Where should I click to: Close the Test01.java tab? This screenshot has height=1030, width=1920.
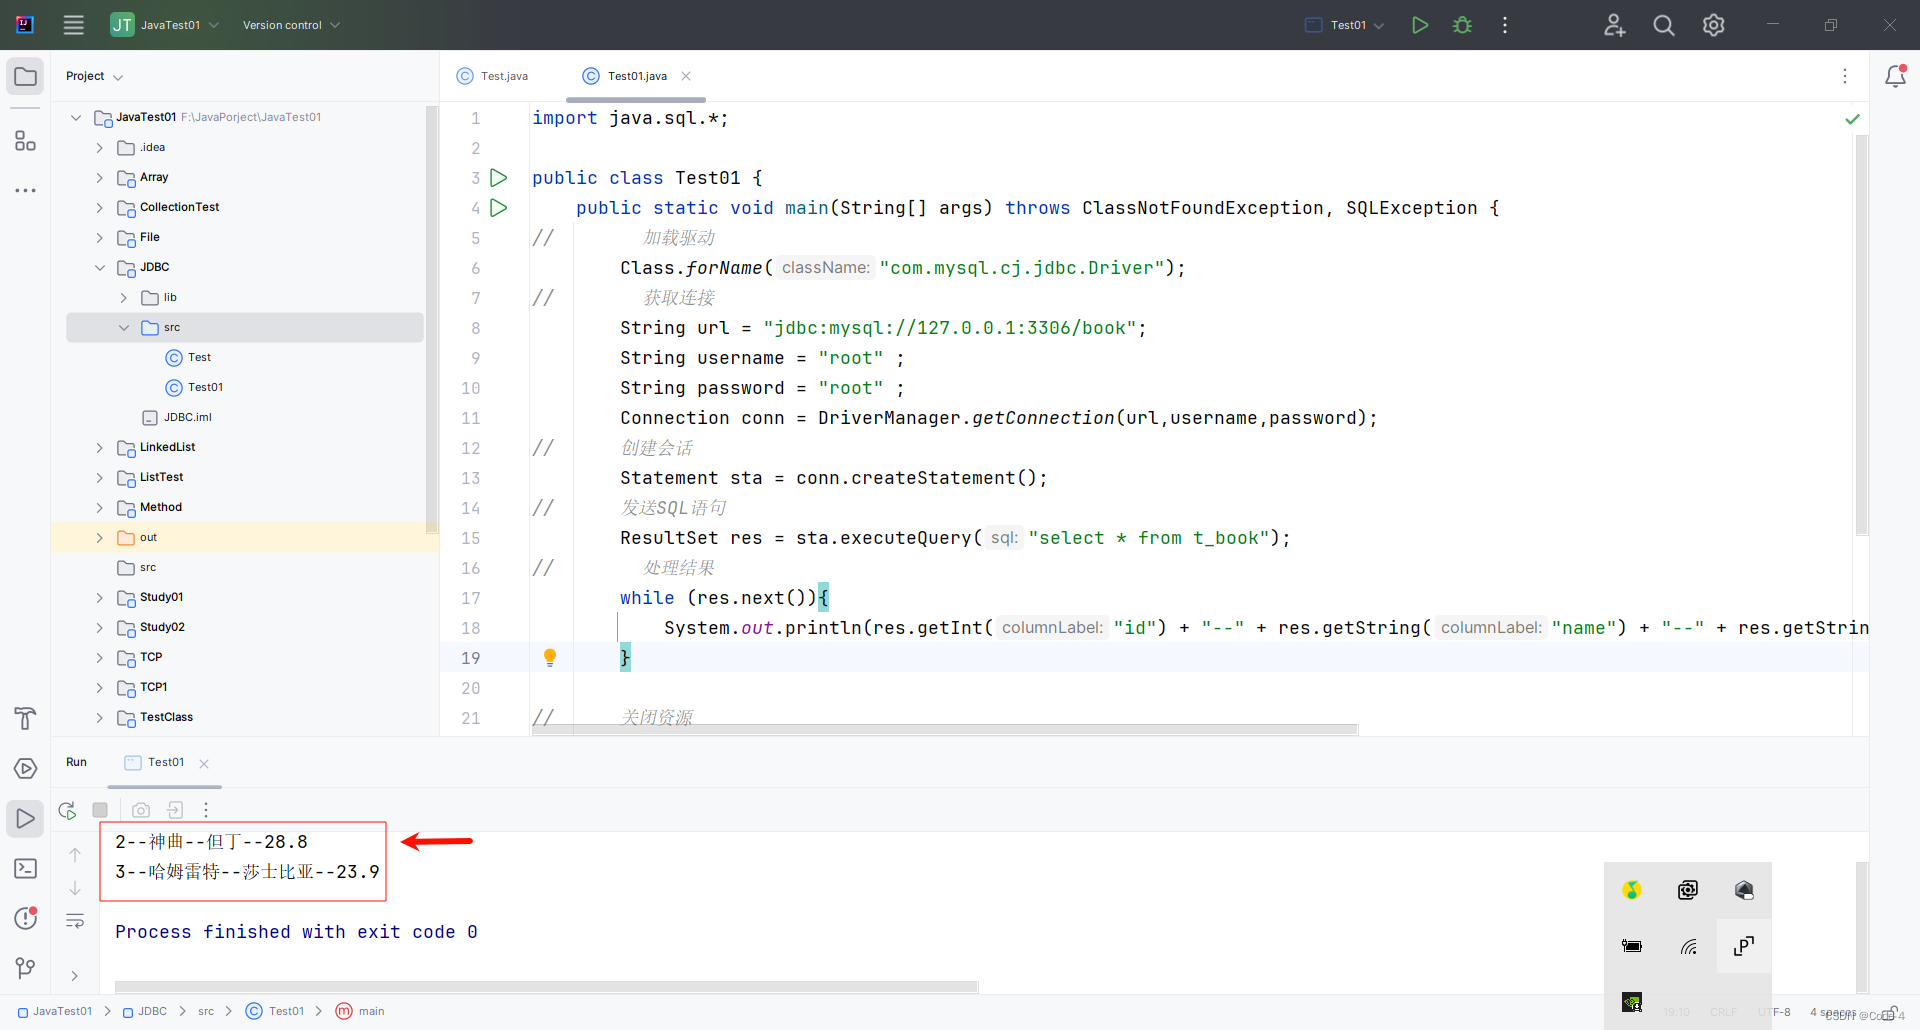coord(686,76)
